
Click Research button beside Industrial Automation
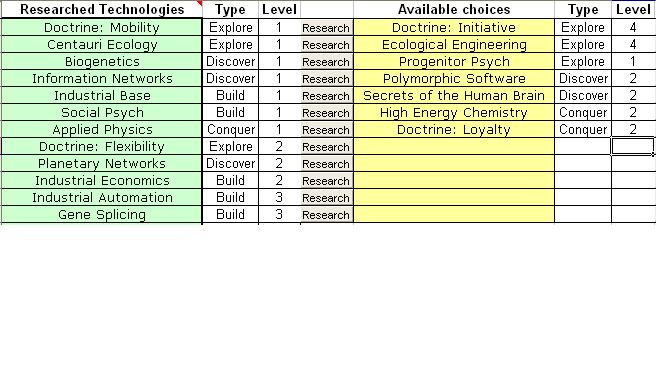click(x=326, y=198)
